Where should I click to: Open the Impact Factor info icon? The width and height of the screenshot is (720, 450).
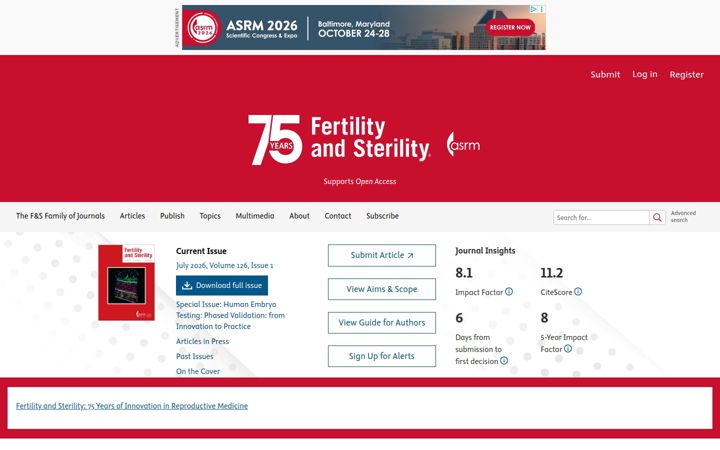point(509,292)
